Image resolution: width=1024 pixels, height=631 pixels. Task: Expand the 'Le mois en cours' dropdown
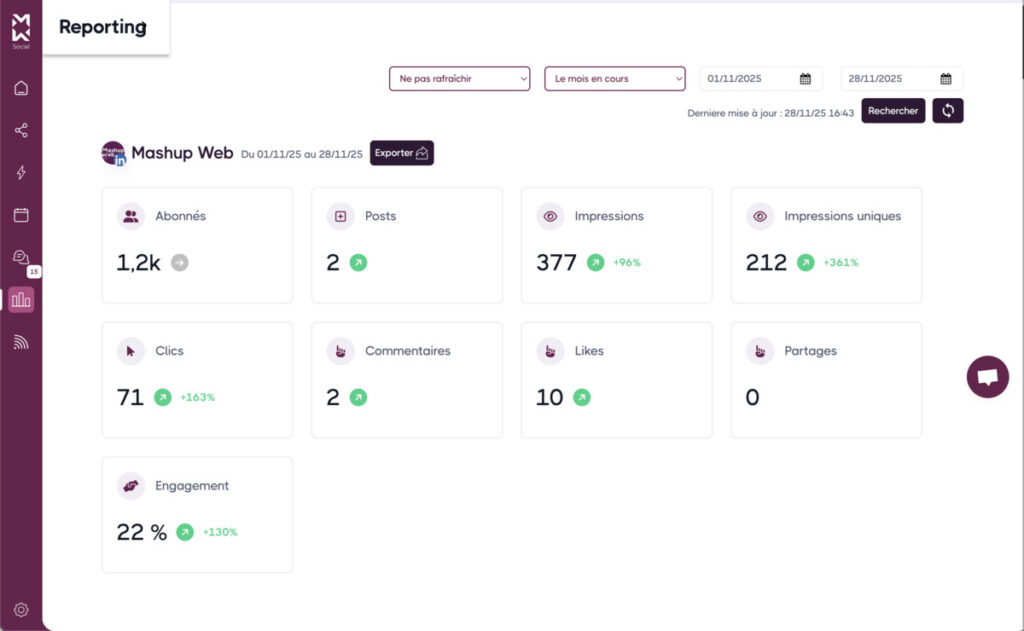click(614, 79)
